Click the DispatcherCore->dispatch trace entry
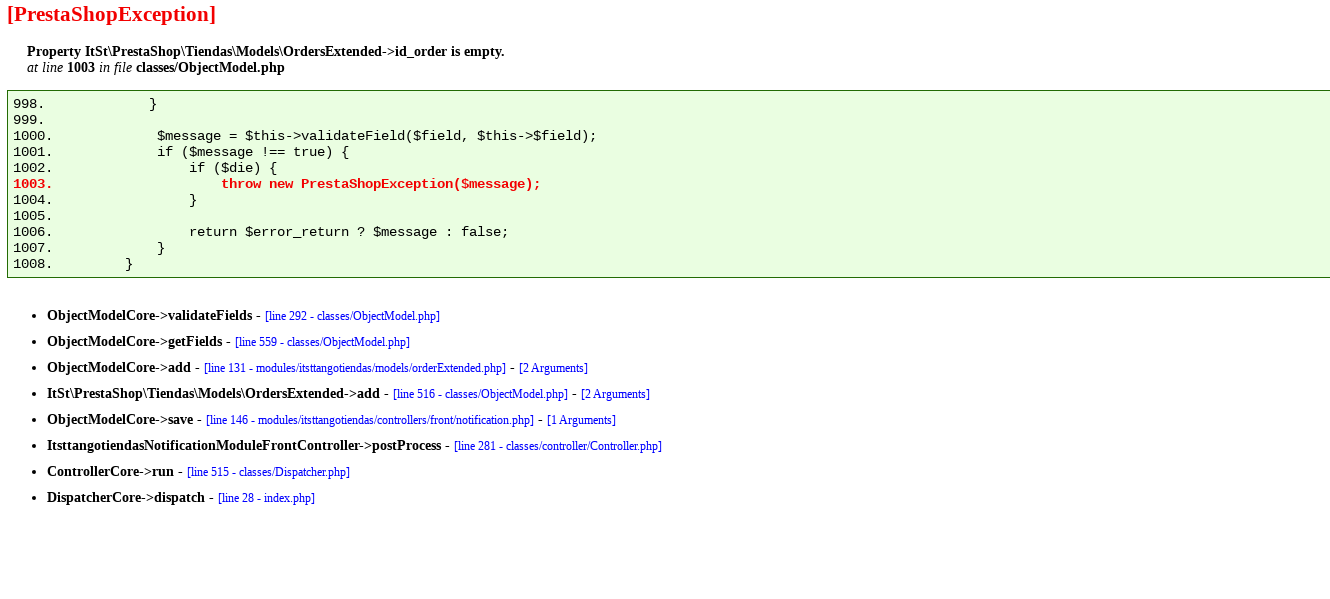 click(x=126, y=498)
